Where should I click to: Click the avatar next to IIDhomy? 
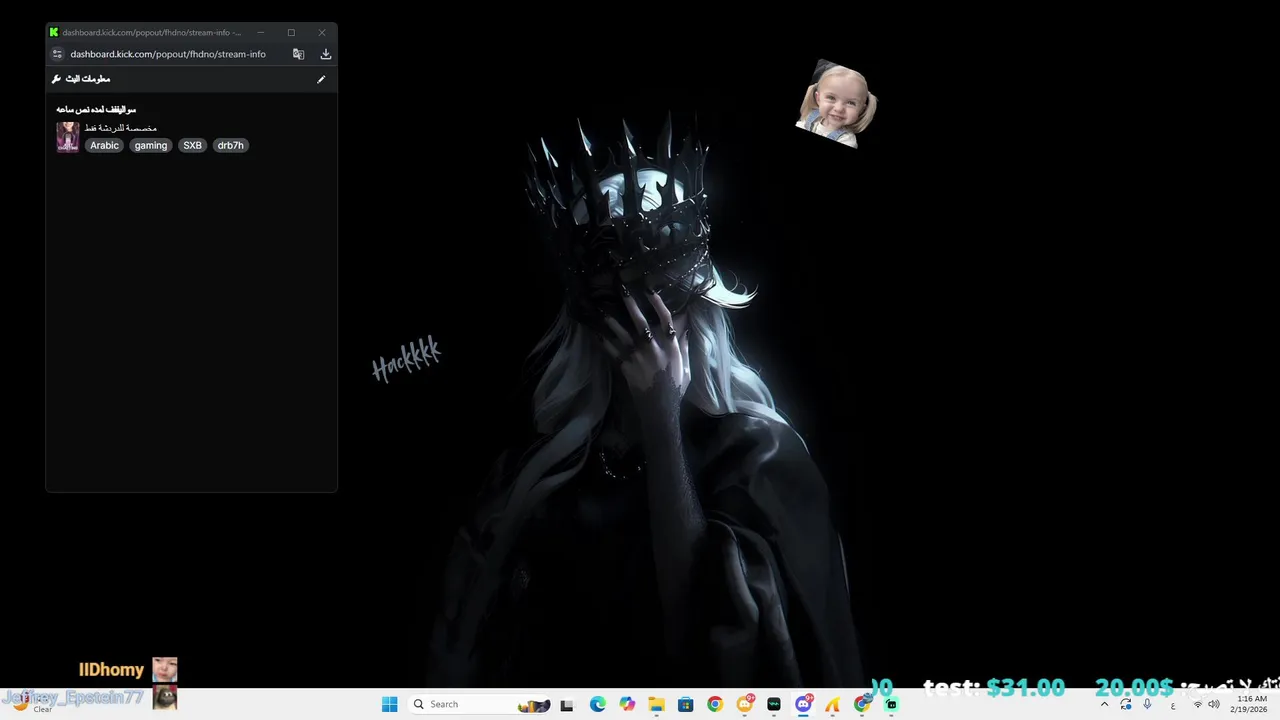164,670
